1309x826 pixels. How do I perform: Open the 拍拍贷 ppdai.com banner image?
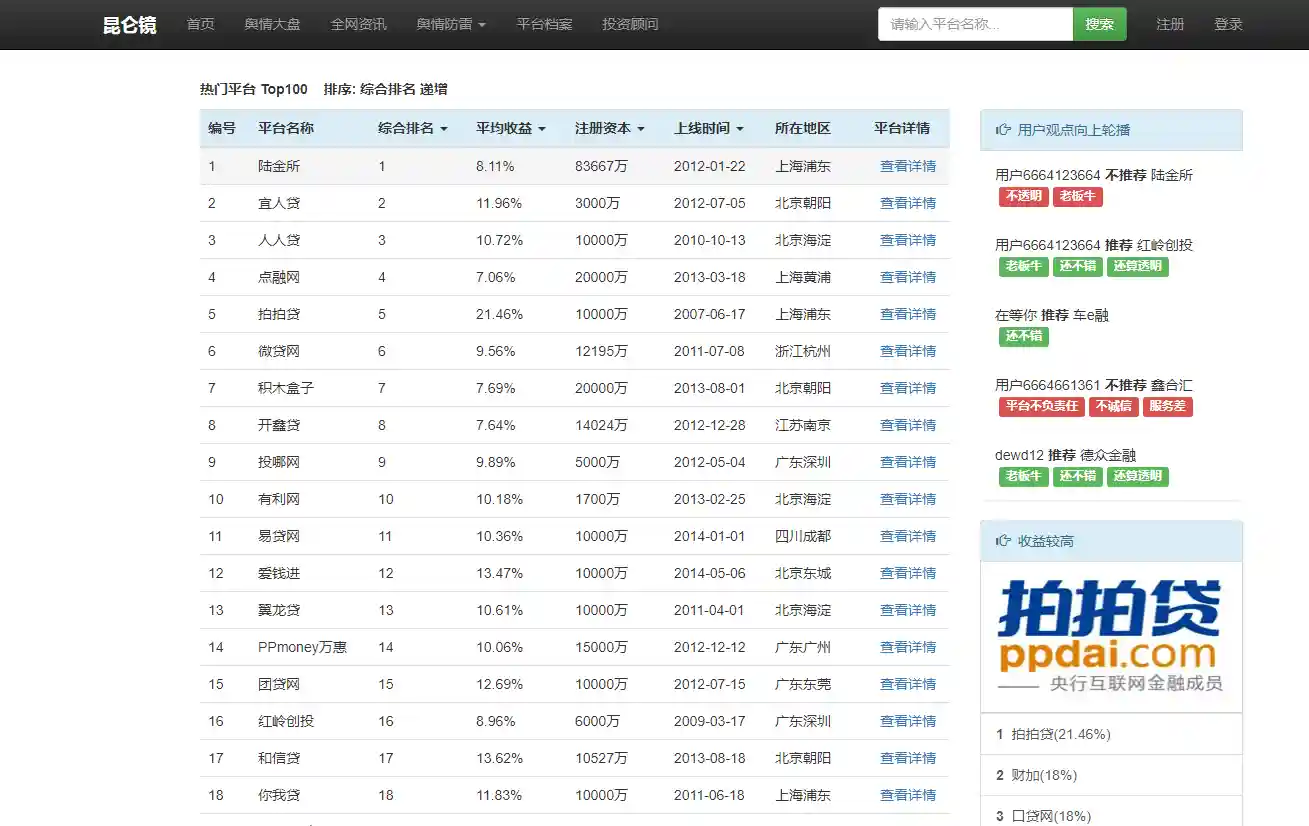(x=1110, y=636)
